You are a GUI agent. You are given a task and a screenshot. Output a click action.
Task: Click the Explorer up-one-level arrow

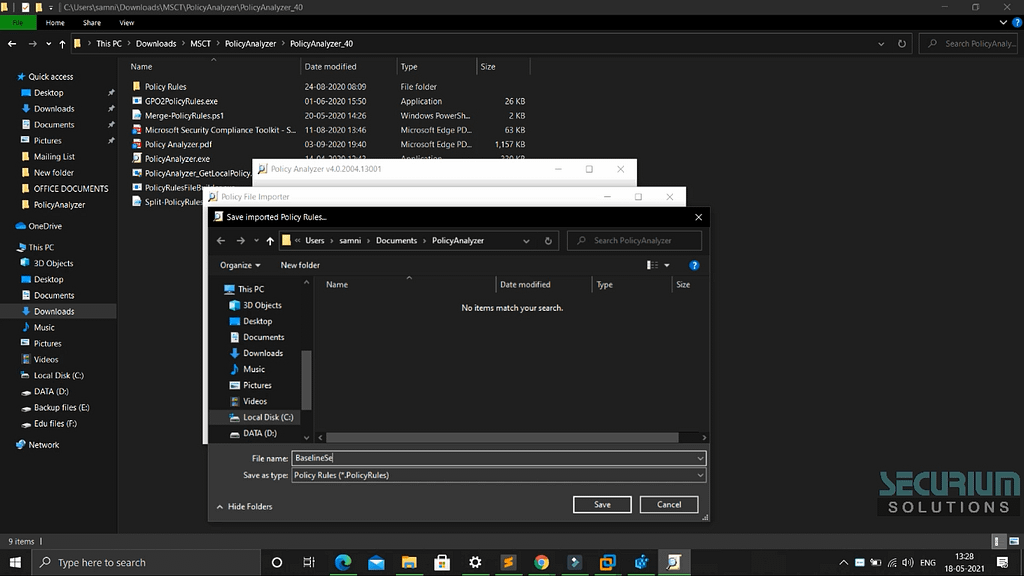tap(62, 44)
